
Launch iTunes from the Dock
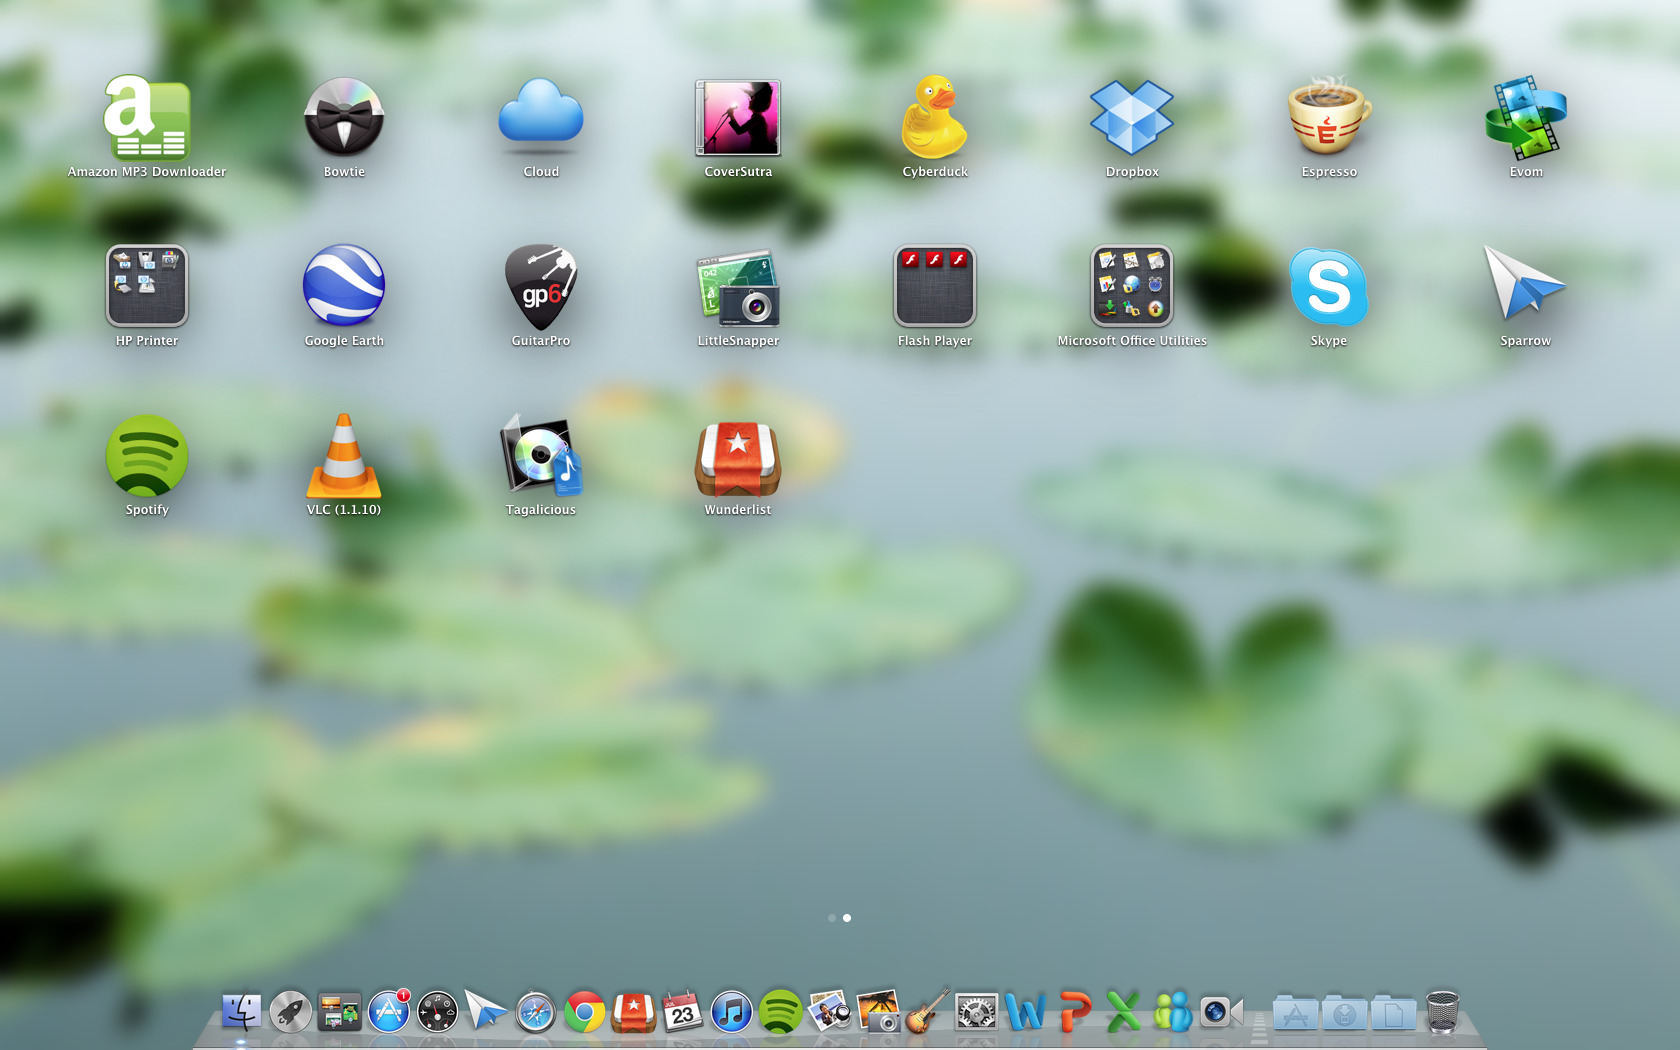coord(731,1012)
